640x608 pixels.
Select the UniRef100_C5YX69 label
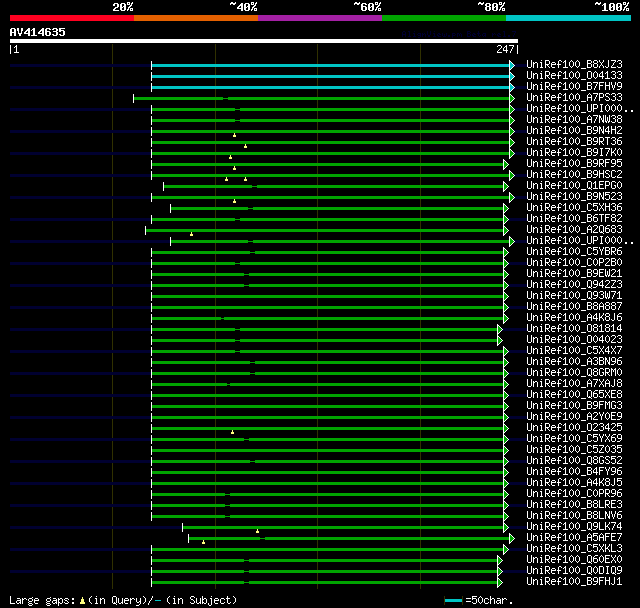574,439
